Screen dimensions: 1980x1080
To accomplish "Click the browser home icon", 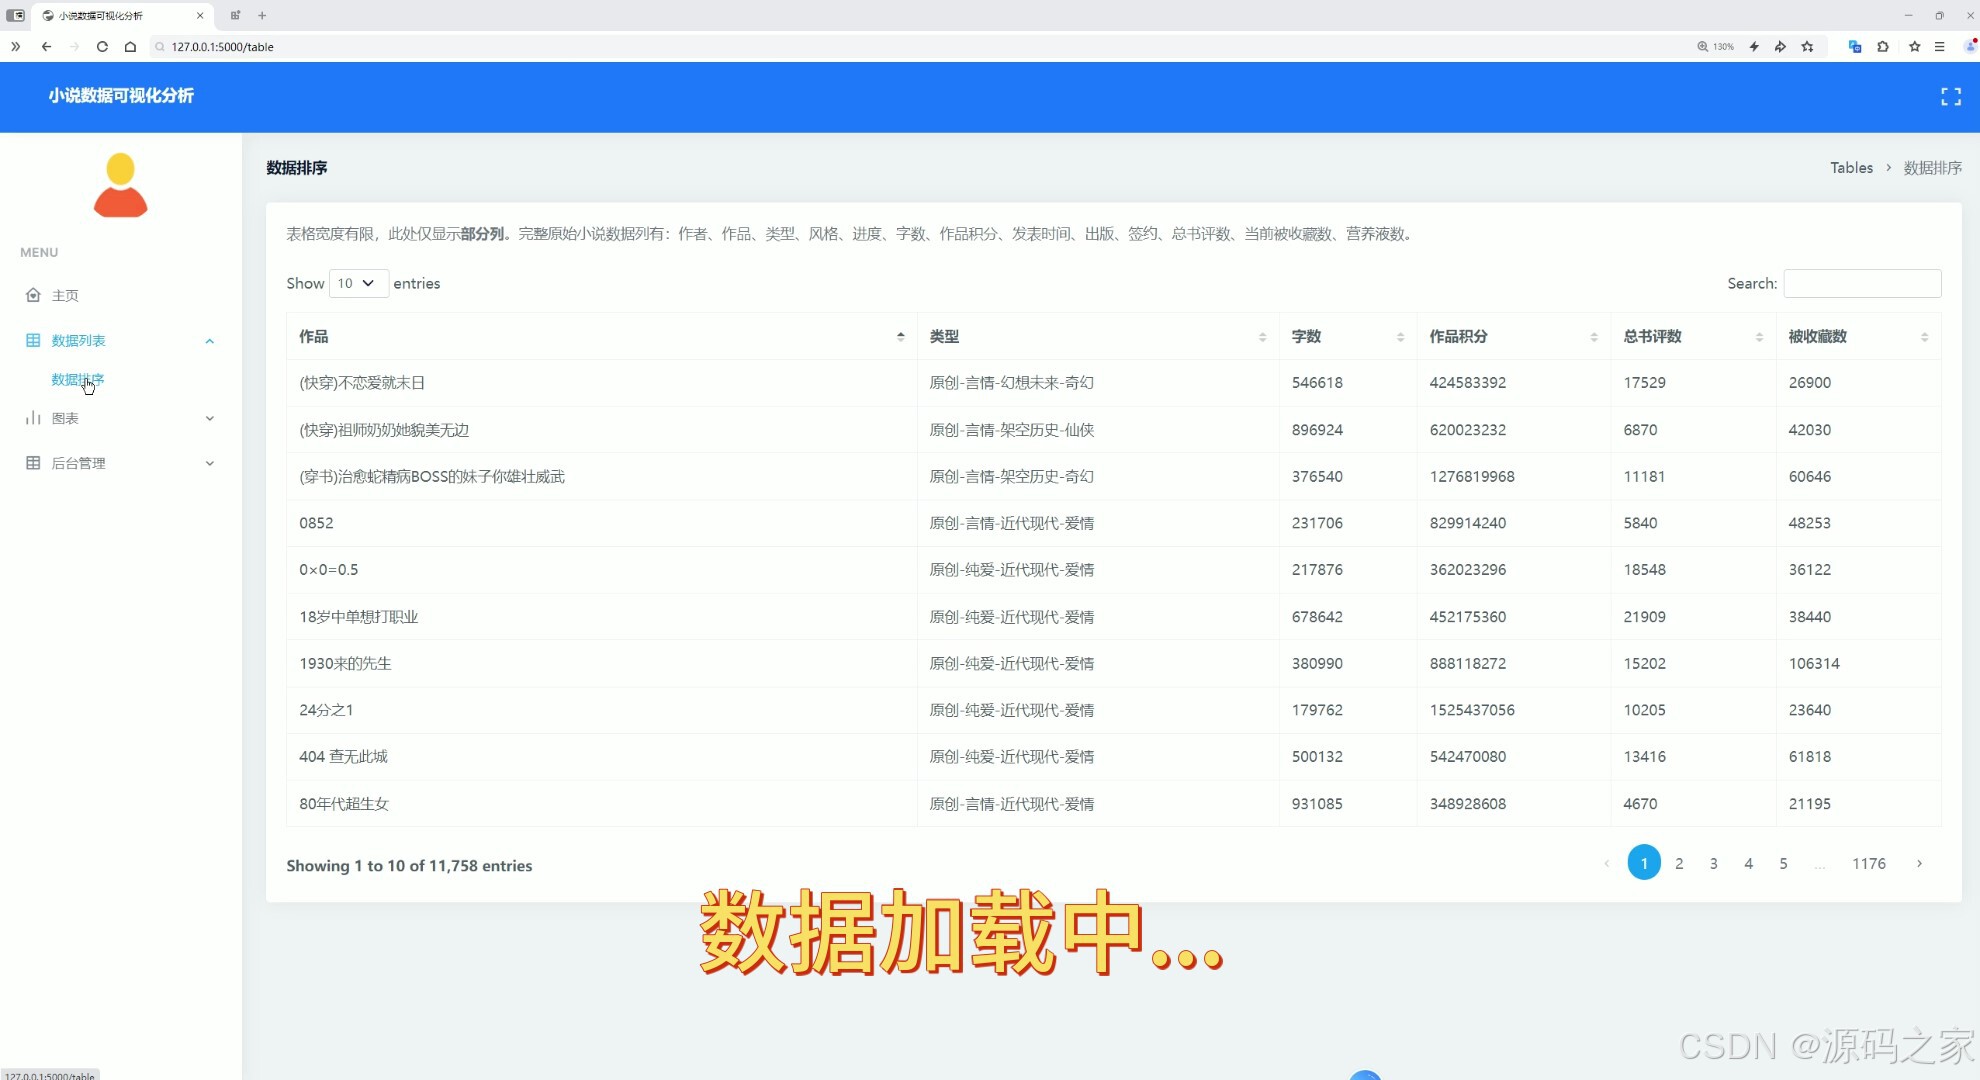I will [130, 46].
